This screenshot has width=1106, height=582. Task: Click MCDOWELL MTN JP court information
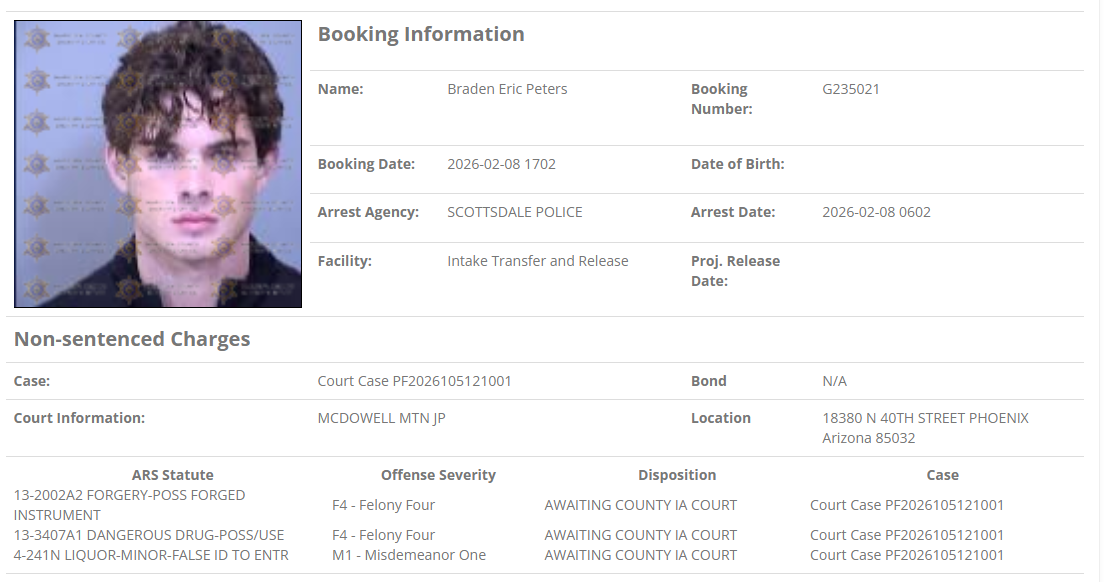(x=381, y=418)
